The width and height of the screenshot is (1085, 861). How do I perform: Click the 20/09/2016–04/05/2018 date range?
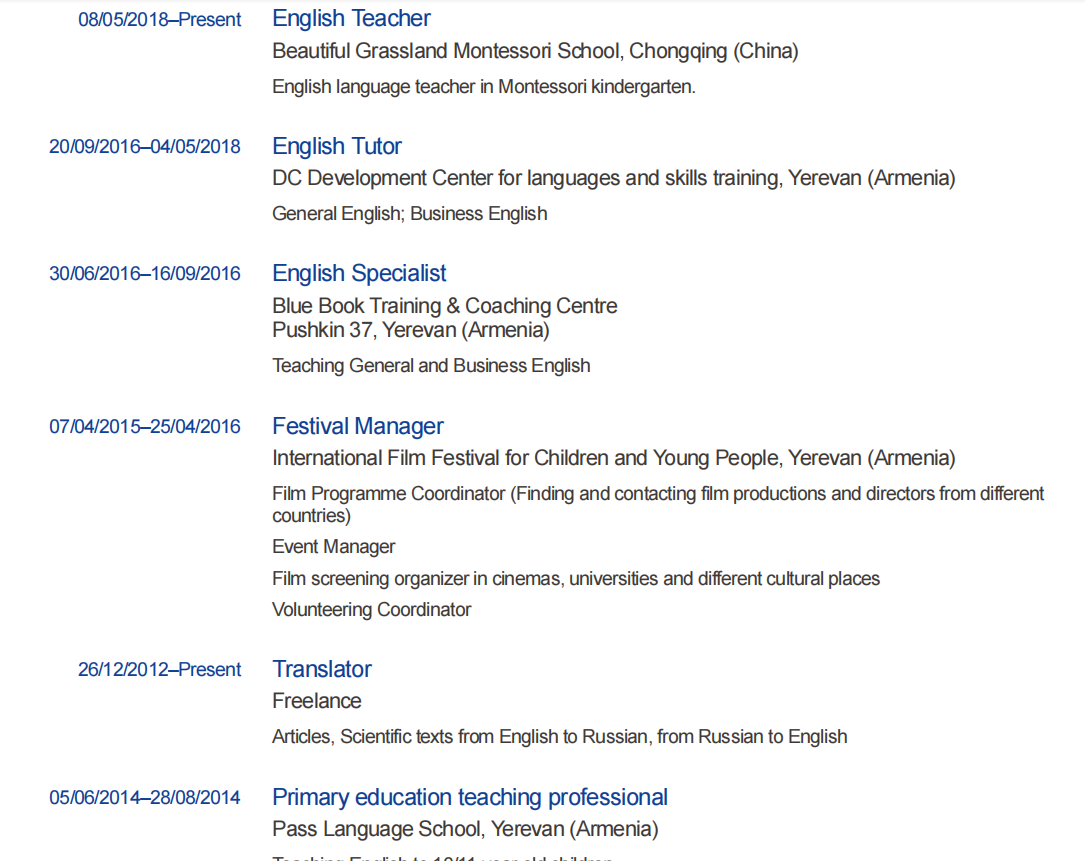pyautogui.click(x=145, y=147)
